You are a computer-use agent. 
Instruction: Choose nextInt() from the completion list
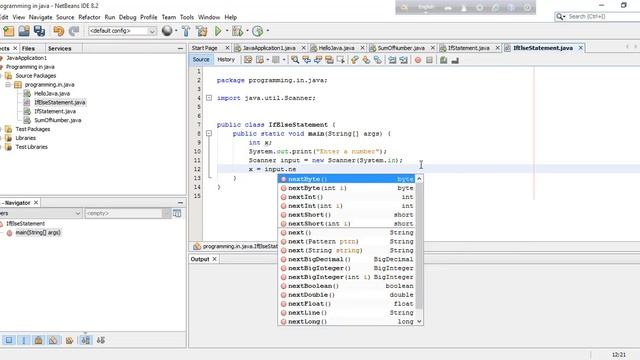tap(347, 197)
